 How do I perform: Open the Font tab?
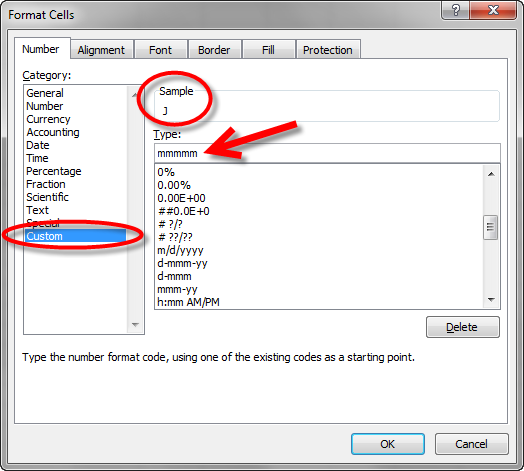click(x=160, y=50)
